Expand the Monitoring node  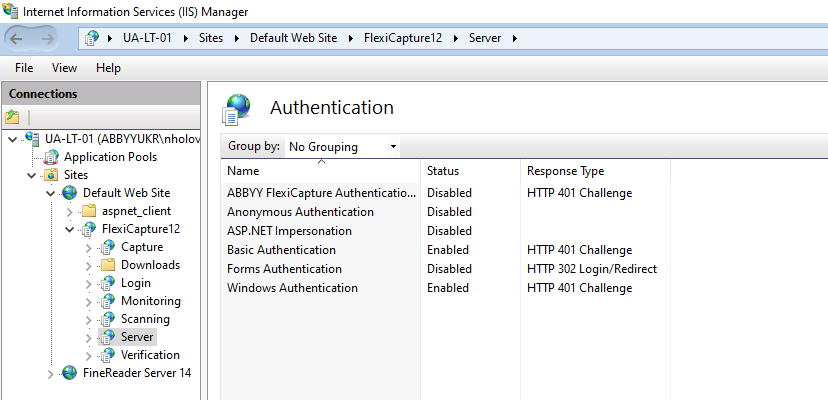point(89,301)
